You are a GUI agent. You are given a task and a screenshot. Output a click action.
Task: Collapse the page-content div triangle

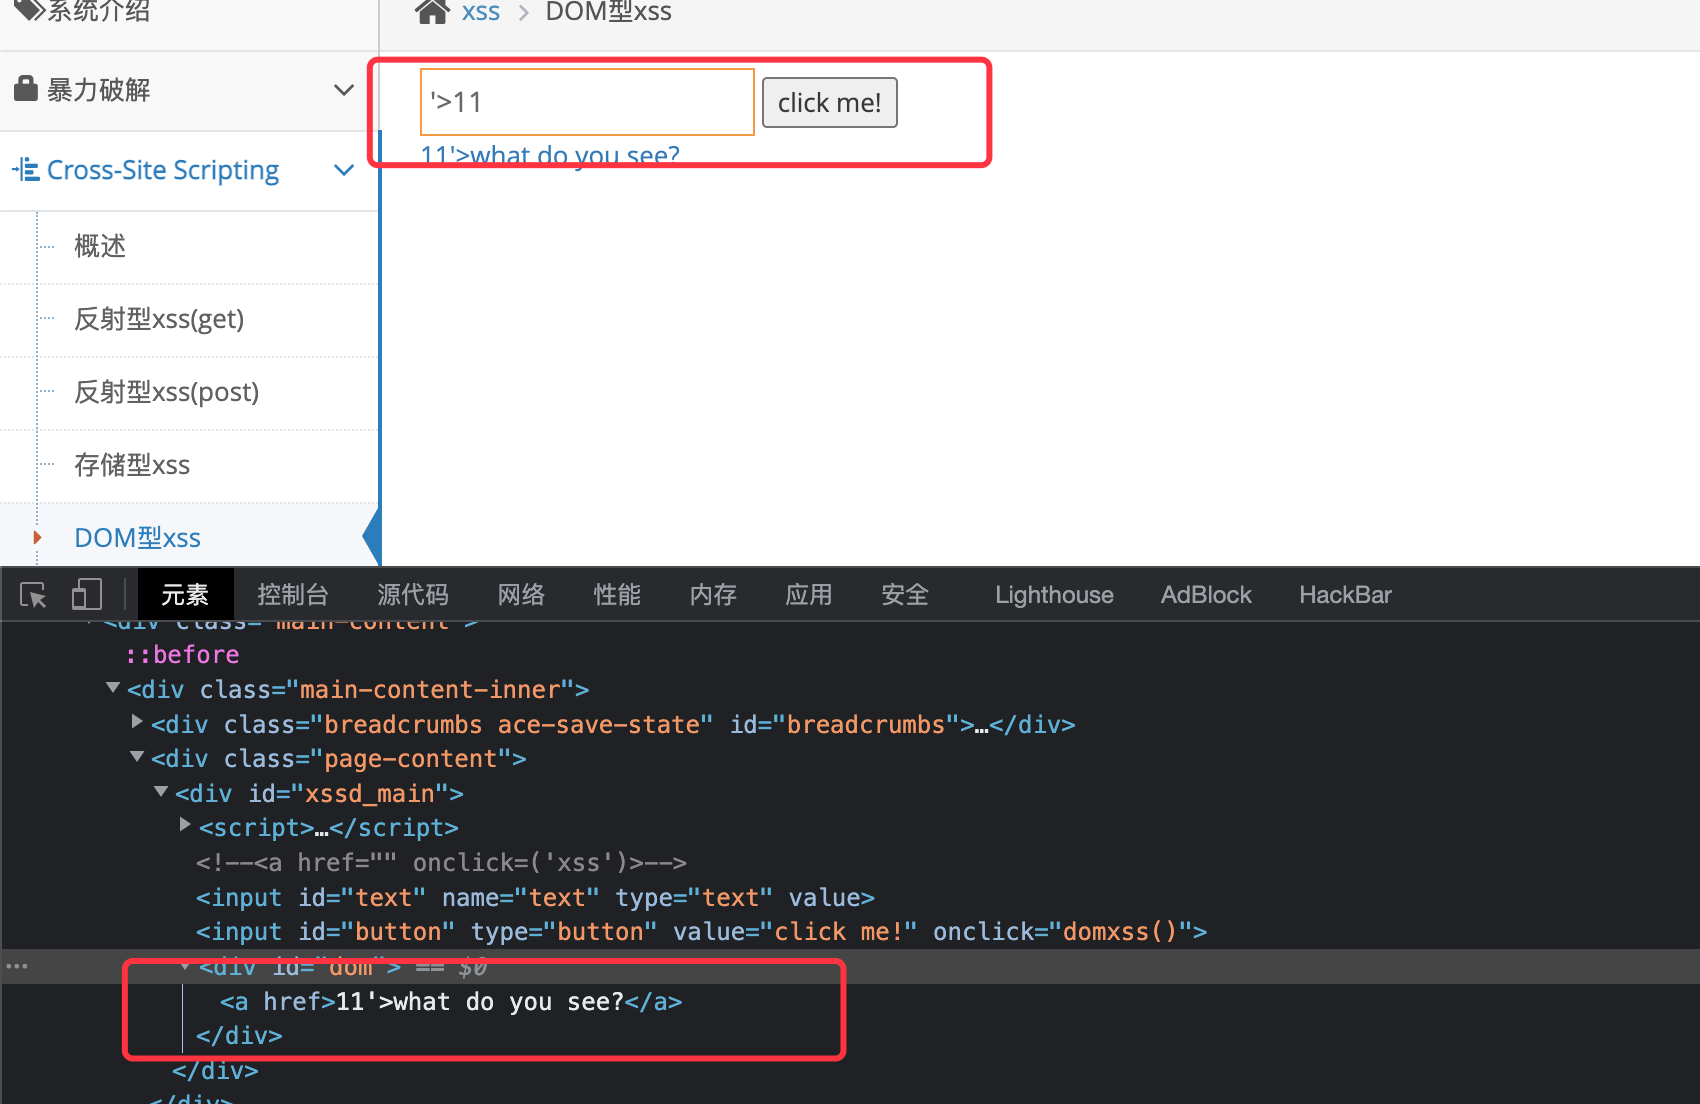tap(137, 757)
